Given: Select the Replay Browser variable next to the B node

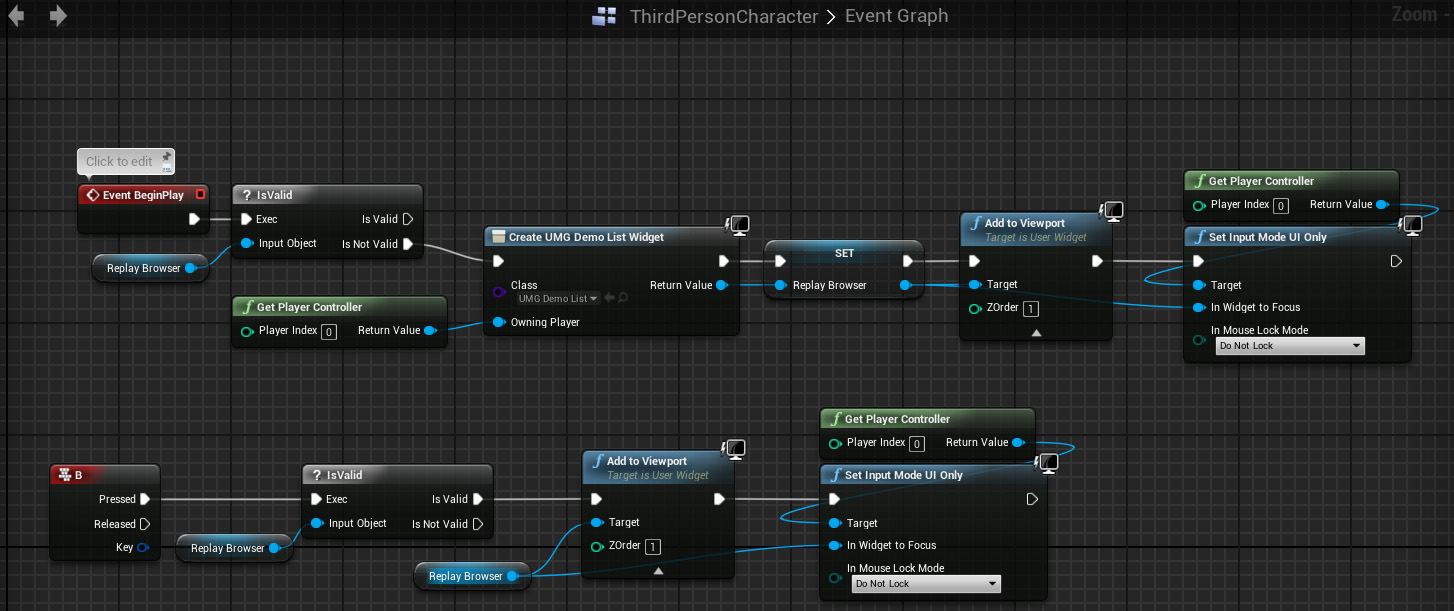Looking at the screenshot, I should [234, 548].
